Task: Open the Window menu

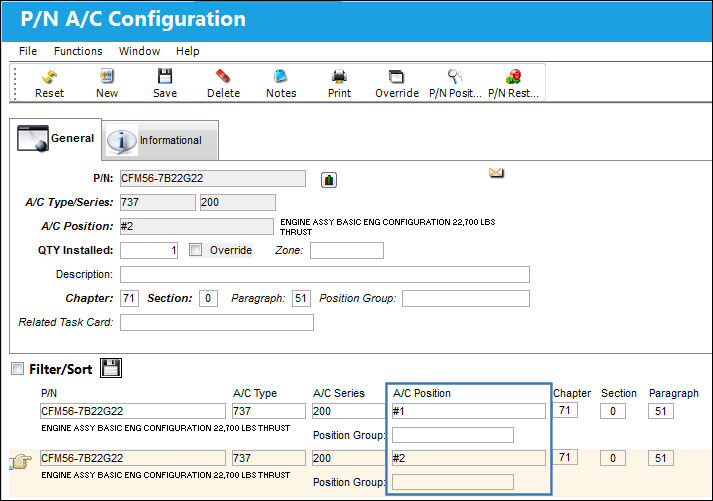Action: point(139,51)
